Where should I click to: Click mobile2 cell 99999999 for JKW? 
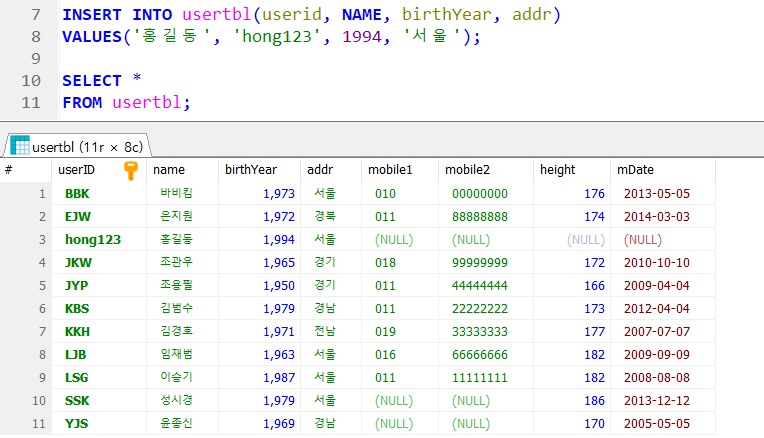480,263
